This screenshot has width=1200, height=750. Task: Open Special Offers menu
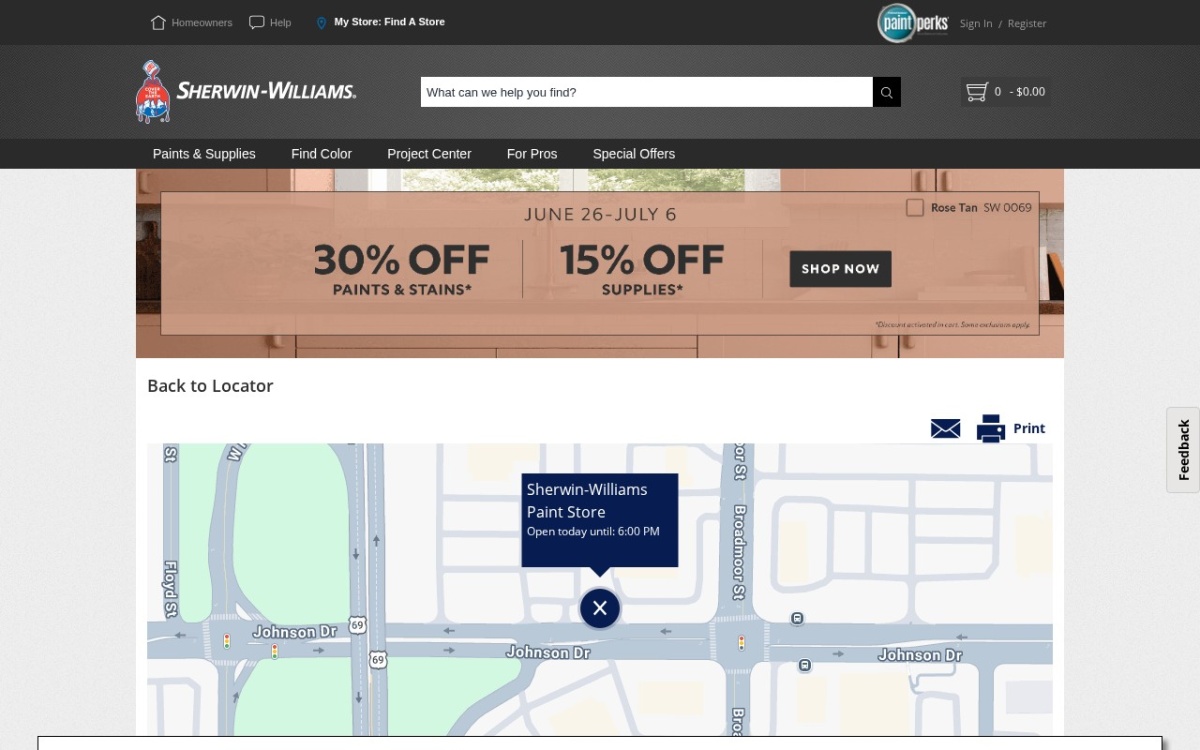click(634, 153)
